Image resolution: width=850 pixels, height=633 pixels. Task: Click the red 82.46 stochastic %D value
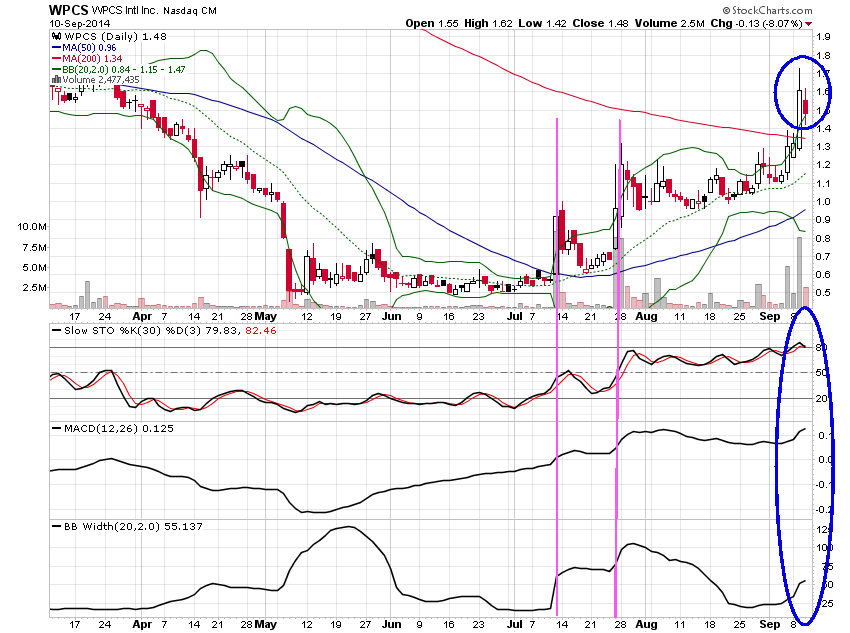(260, 331)
